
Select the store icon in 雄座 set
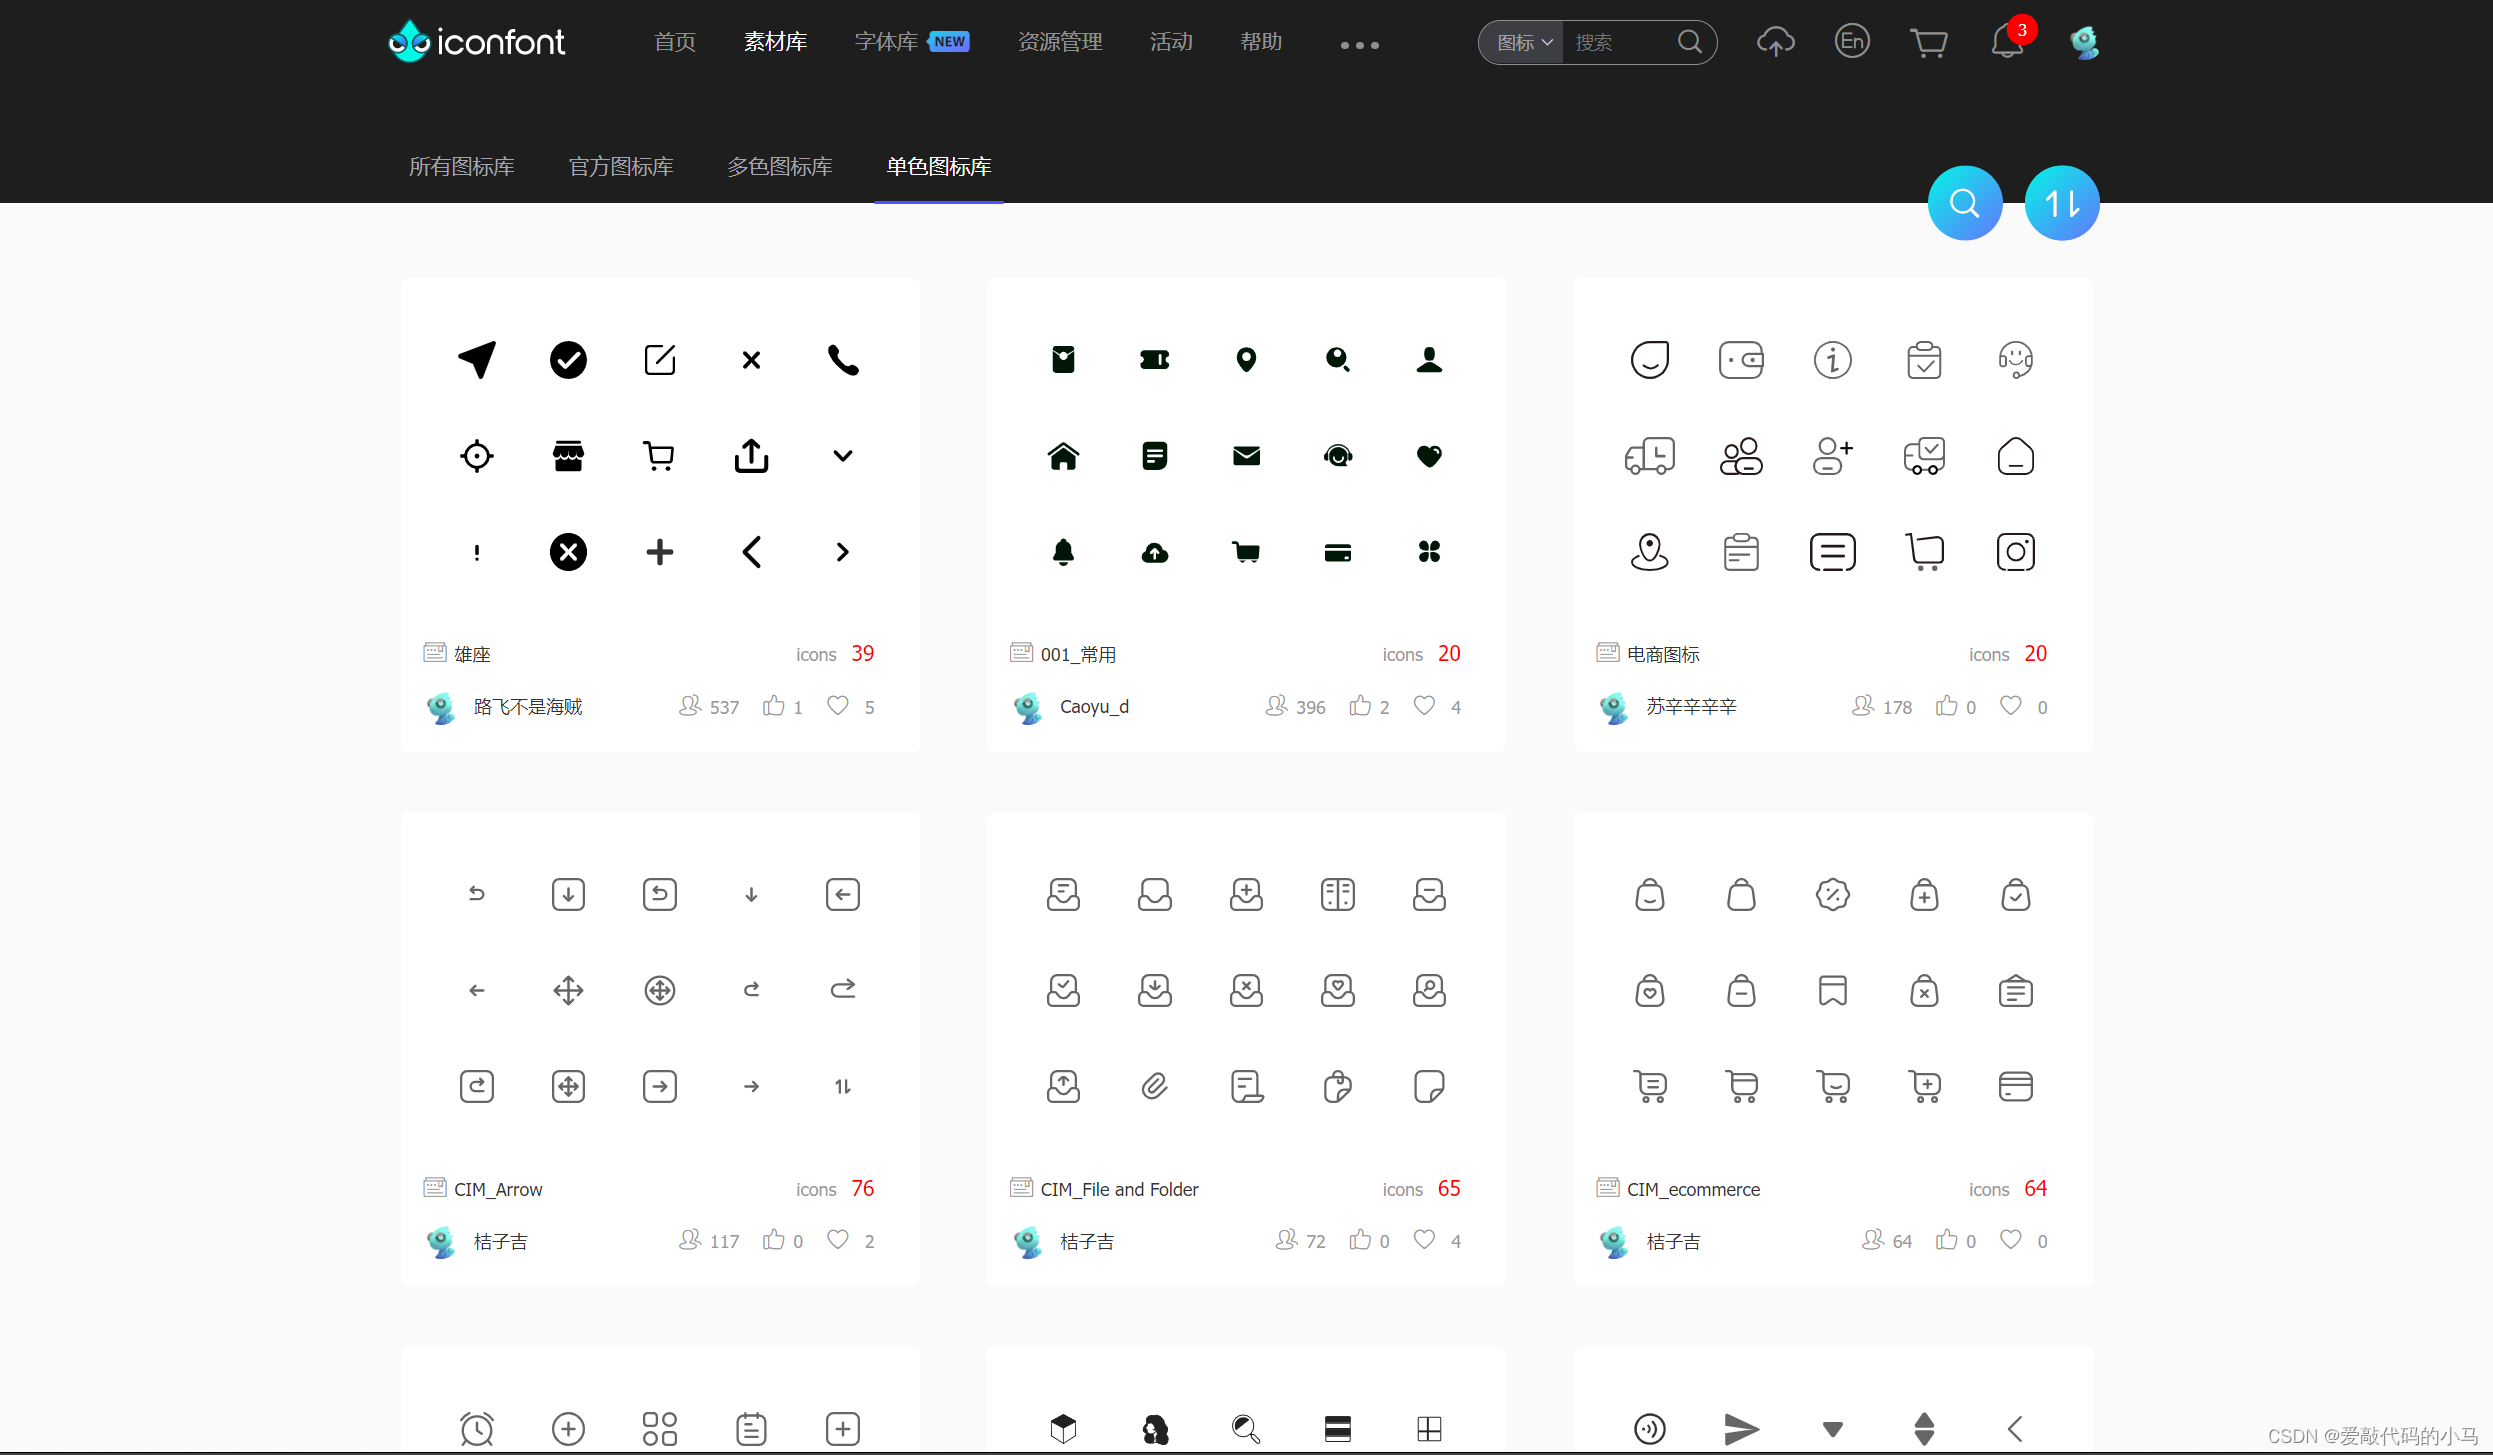[568, 455]
